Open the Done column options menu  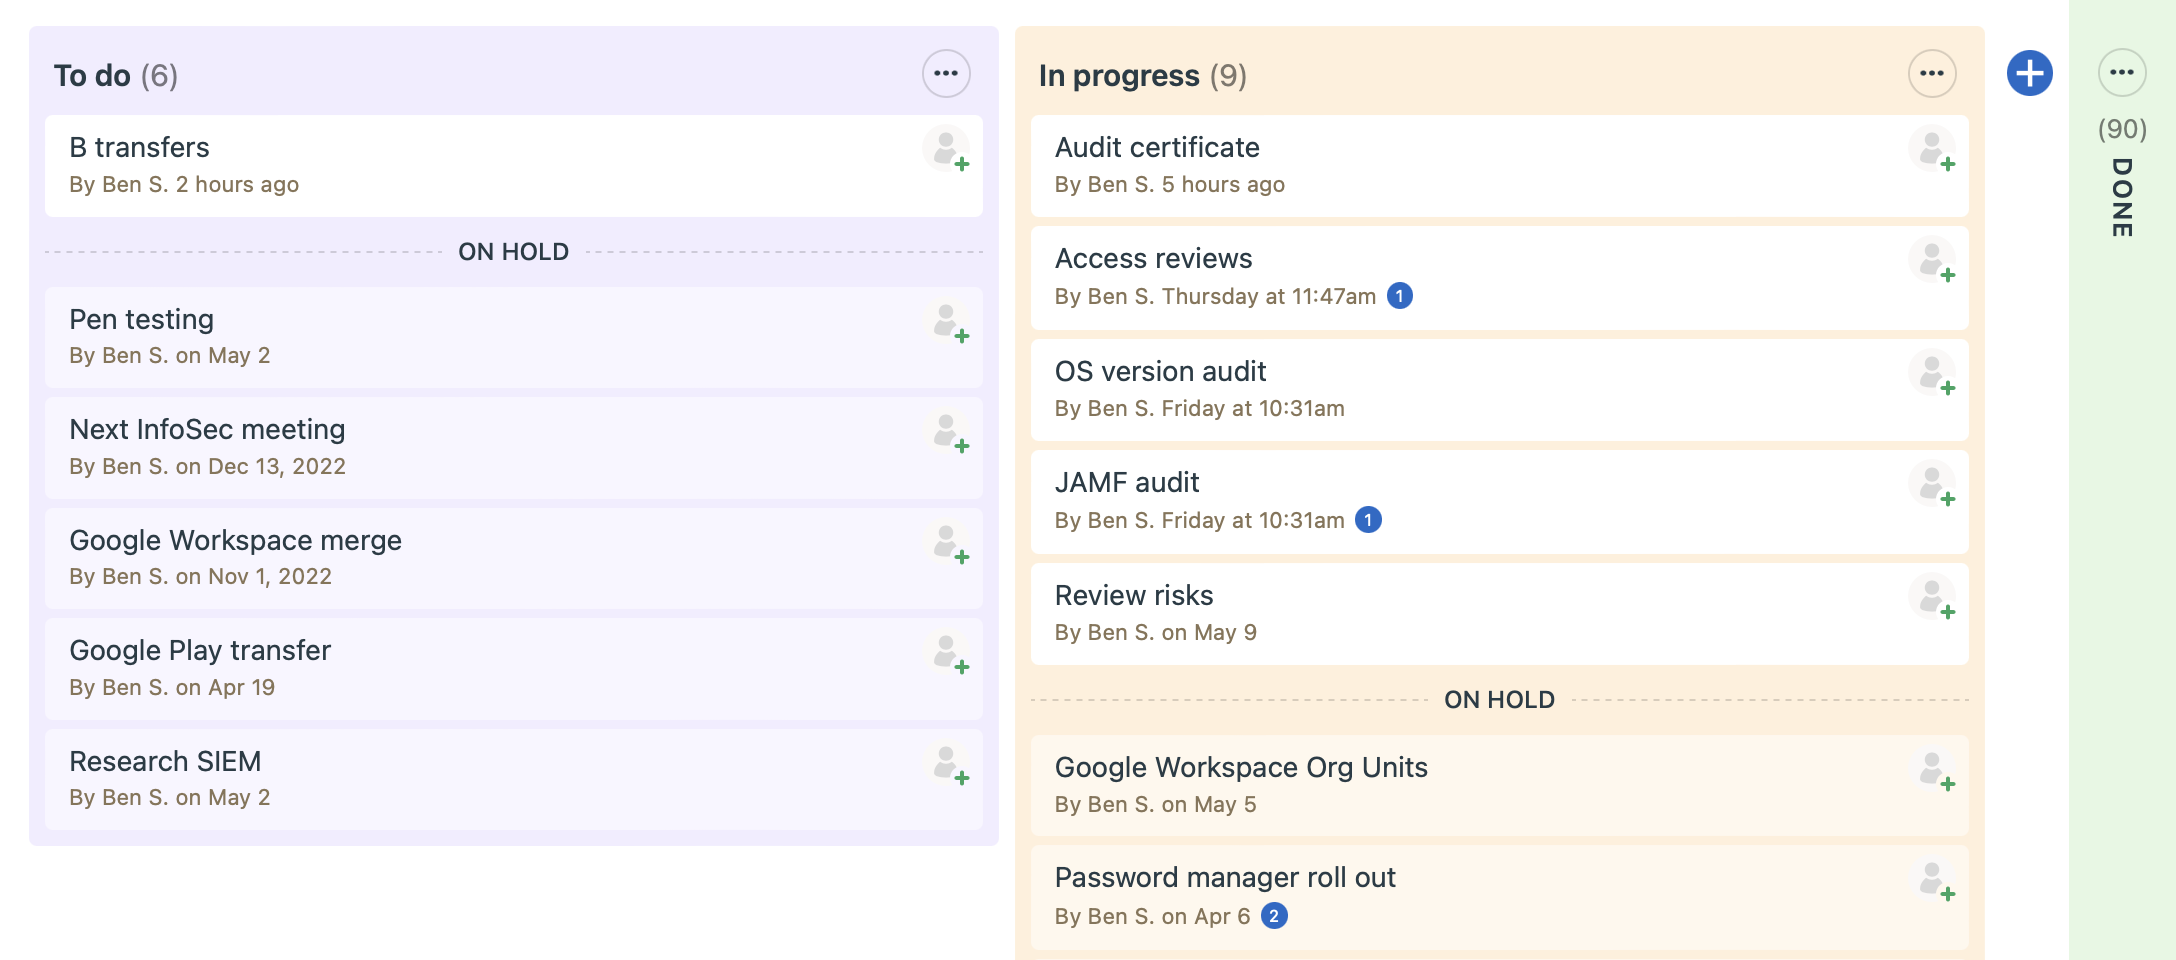pyautogui.click(x=2122, y=73)
